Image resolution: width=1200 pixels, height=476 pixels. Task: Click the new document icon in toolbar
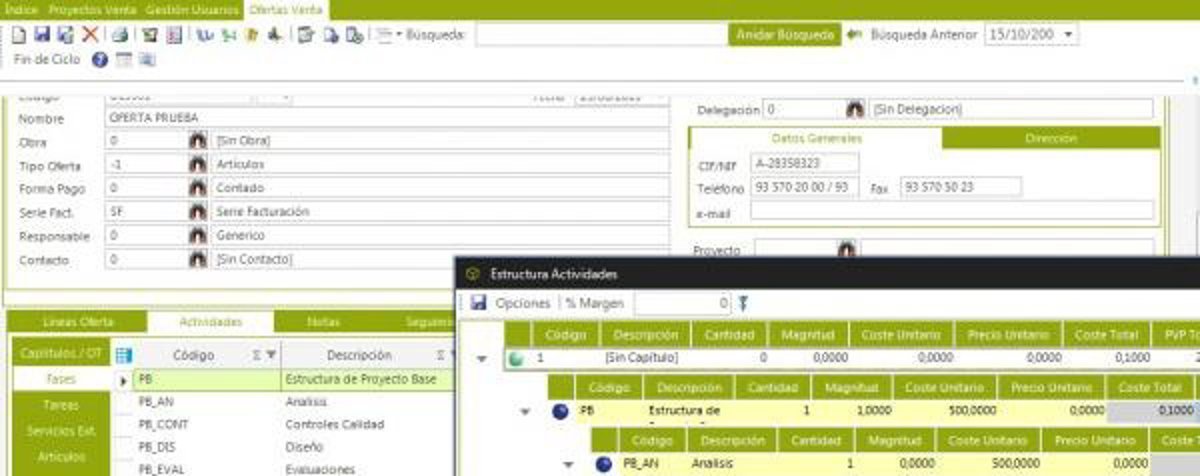coord(19,35)
